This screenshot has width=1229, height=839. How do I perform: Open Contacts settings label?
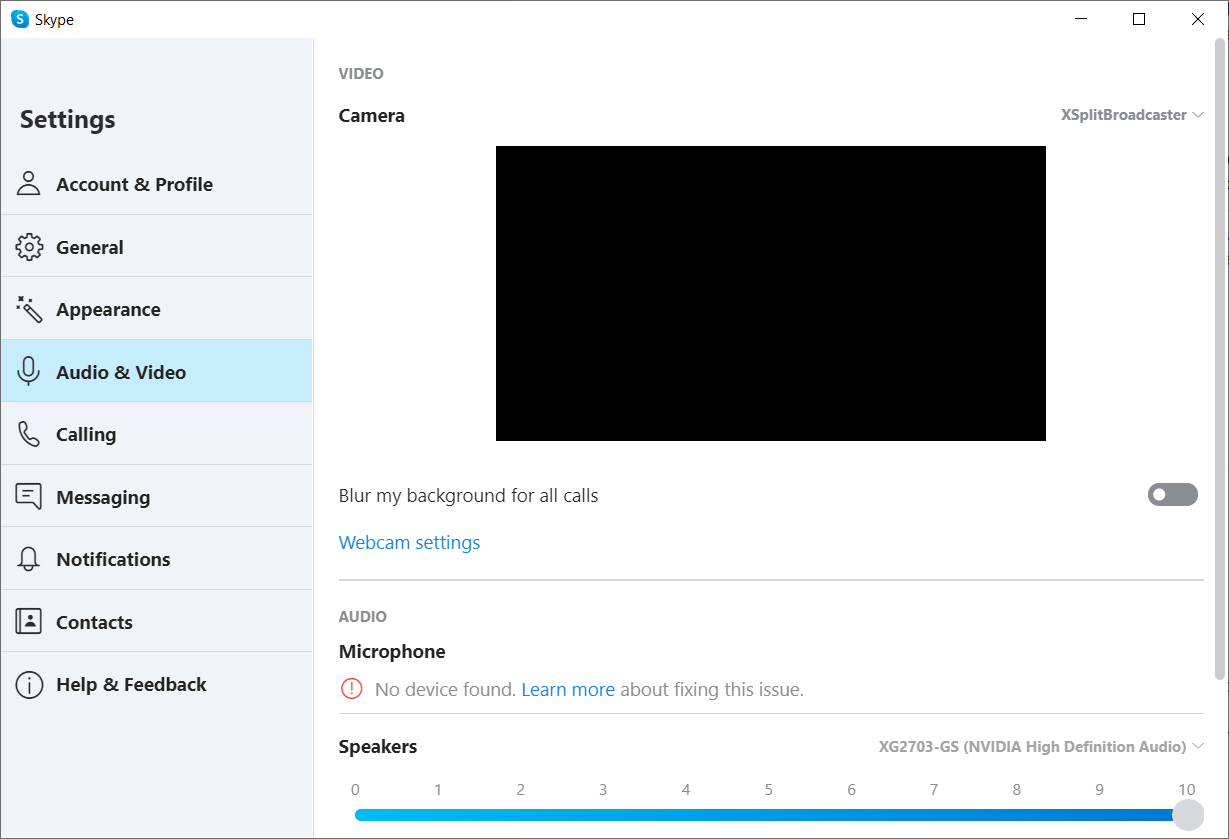click(94, 622)
